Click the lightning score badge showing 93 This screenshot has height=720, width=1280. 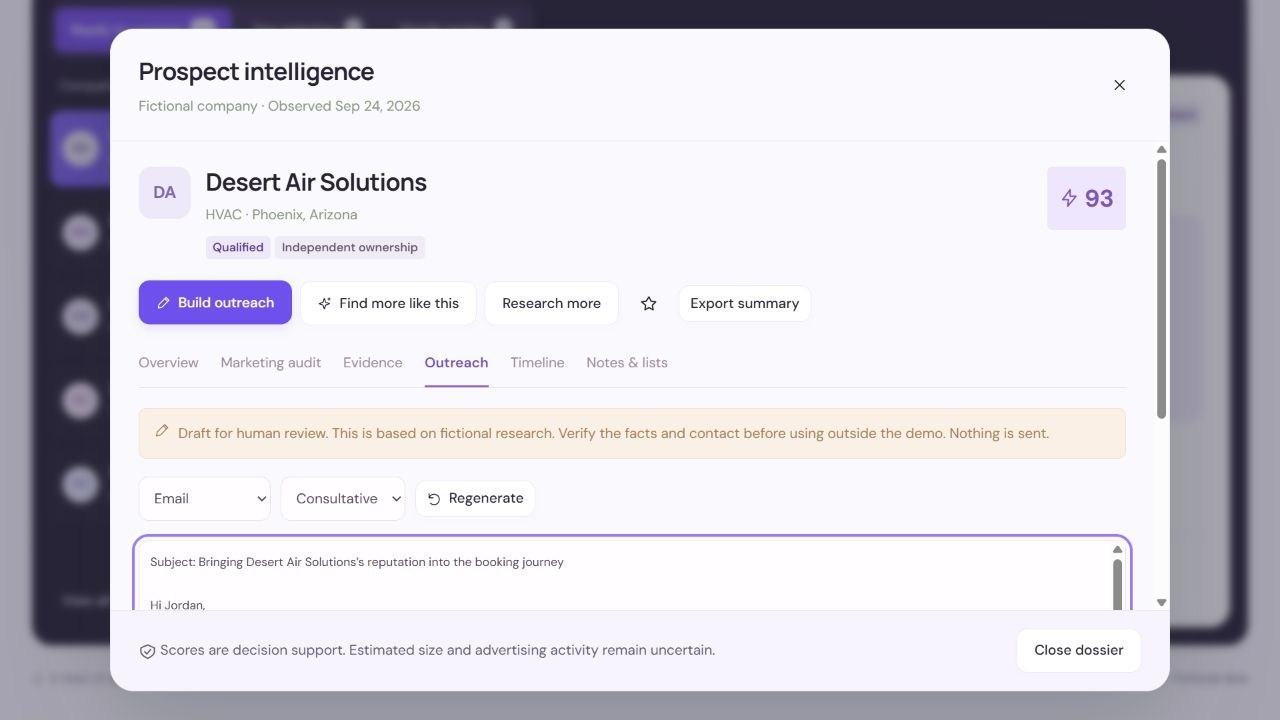pyautogui.click(x=1086, y=198)
